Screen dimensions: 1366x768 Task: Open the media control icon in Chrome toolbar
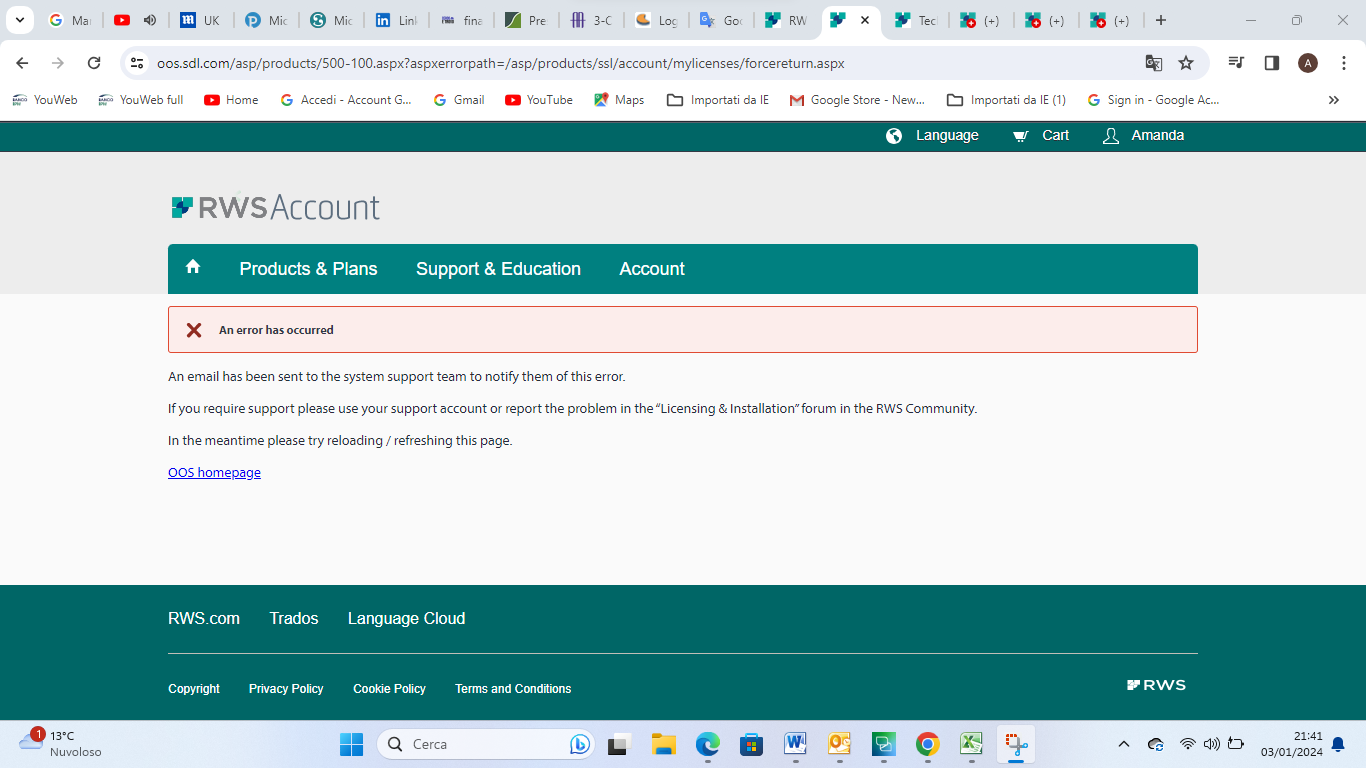click(x=1237, y=63)
